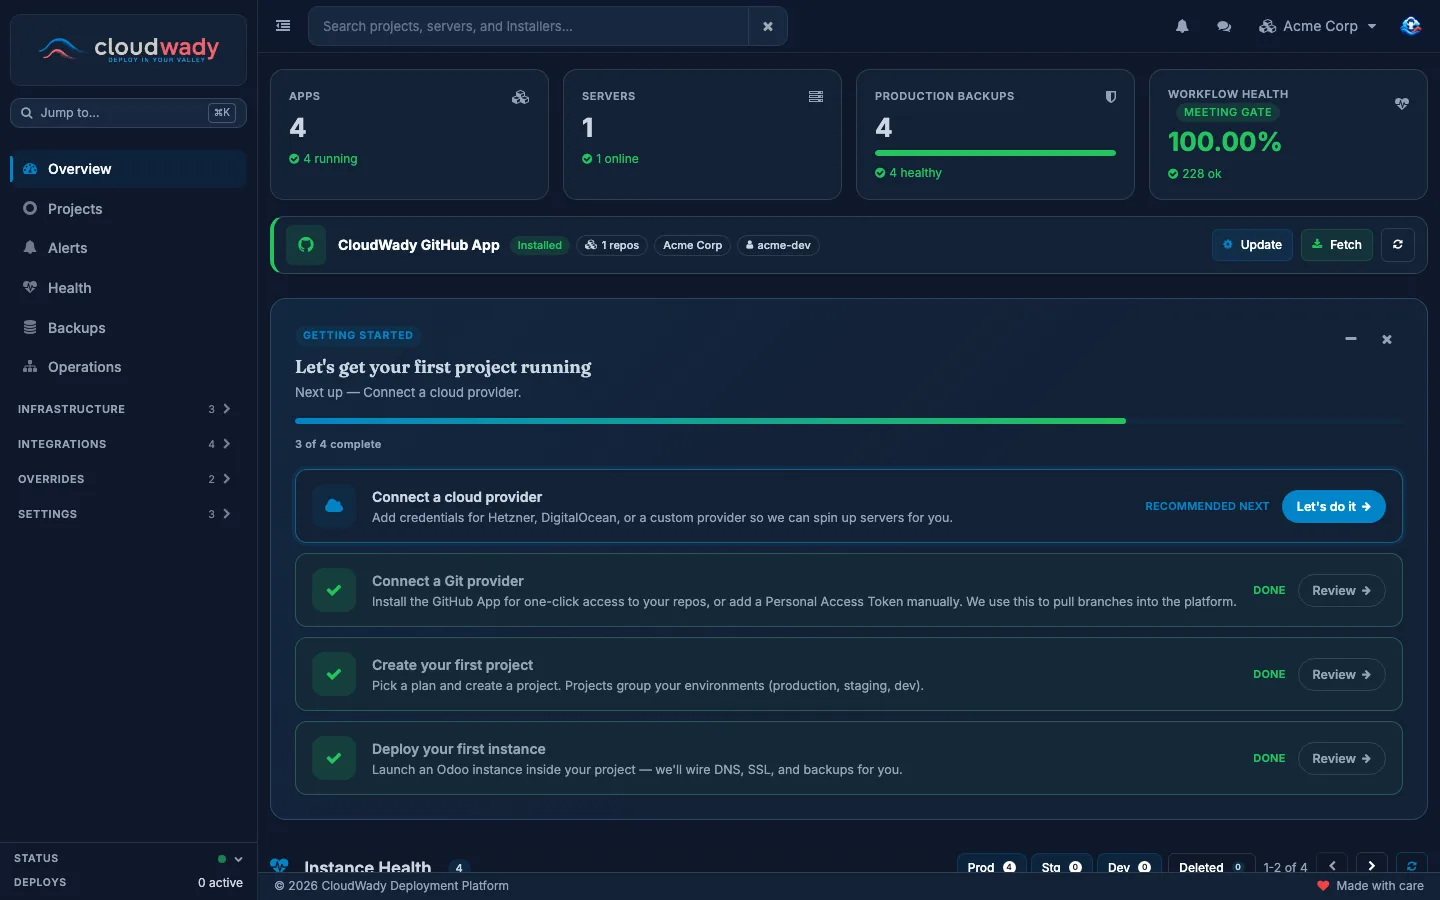Click the 4 running apps status

tap(323, 159)
